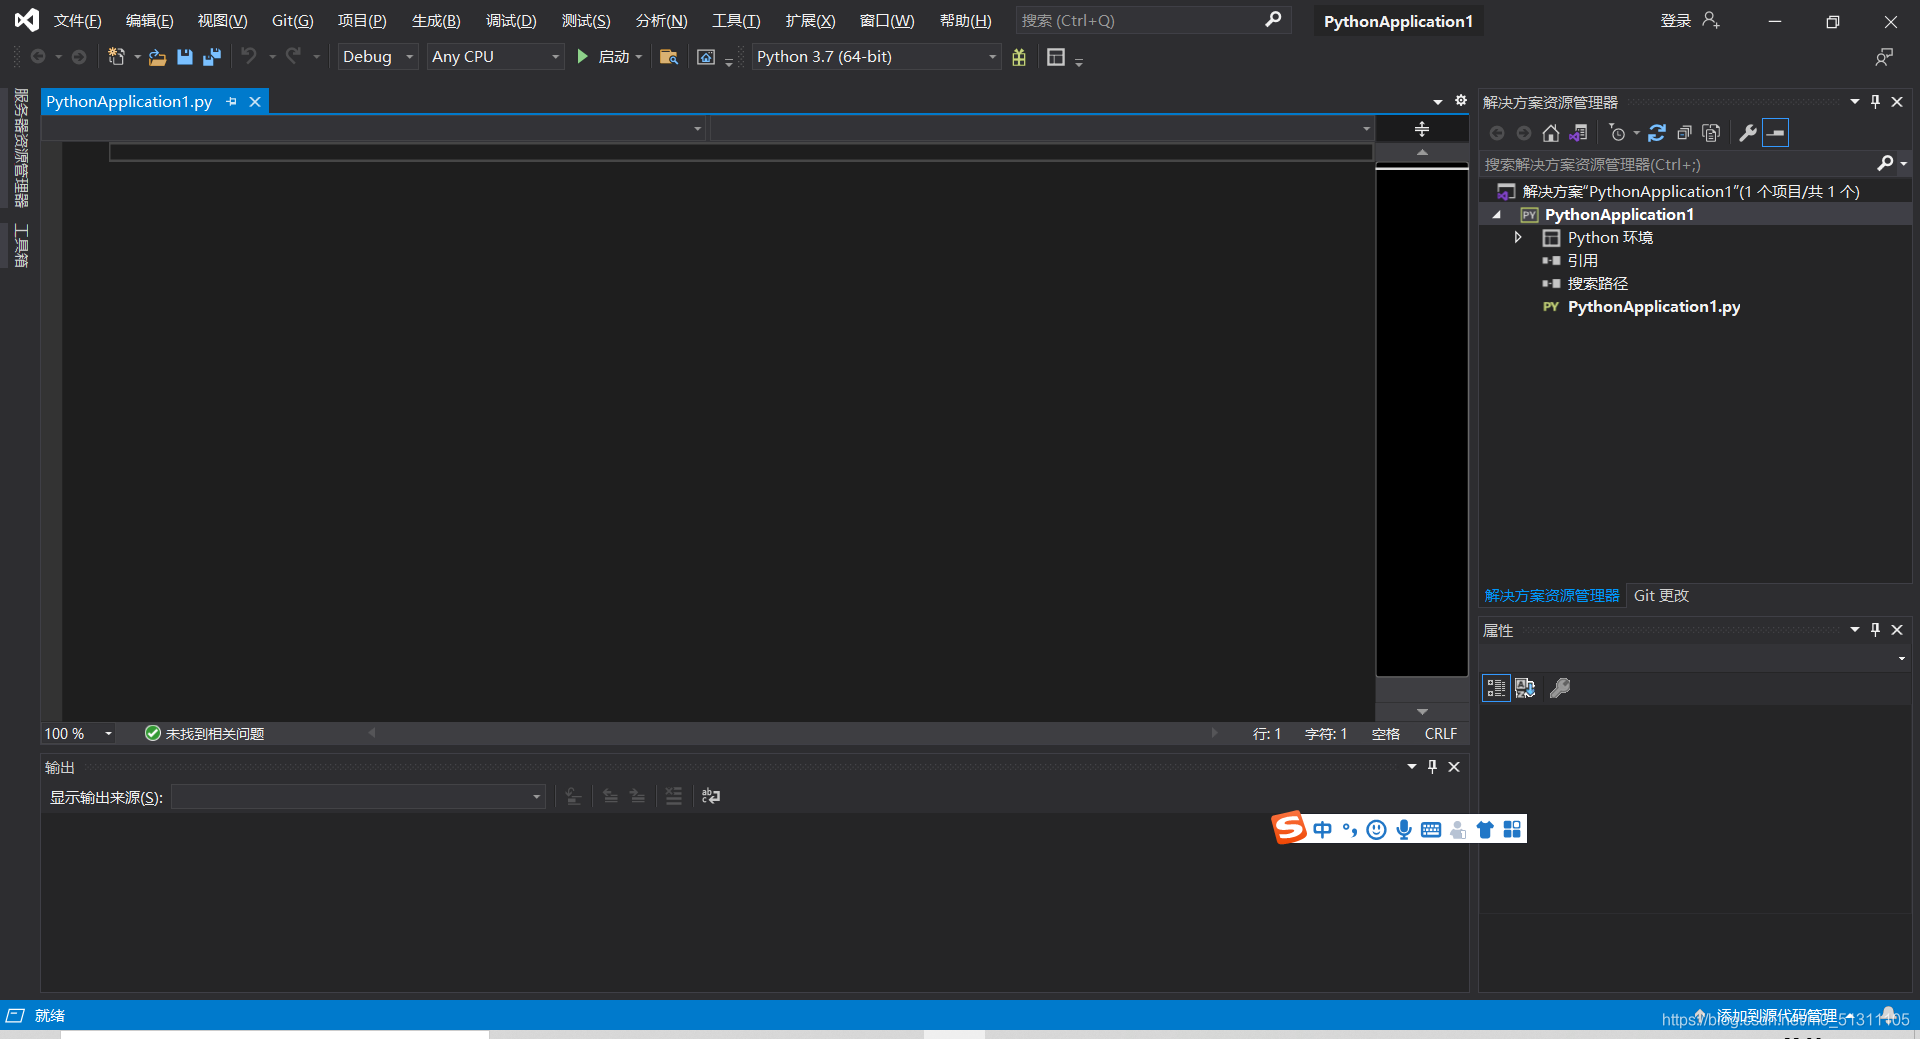Click the Python package gift box icon

click(1019, 57)
